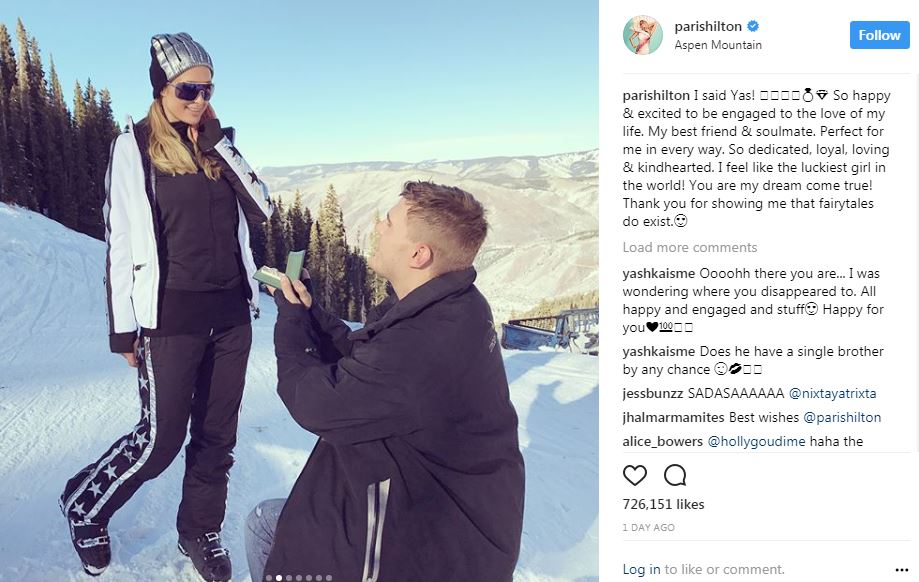This screenshot has height=582, width=919.
Task: Open the Aspen Mountain location link
Action: click(x=718, y=45)
